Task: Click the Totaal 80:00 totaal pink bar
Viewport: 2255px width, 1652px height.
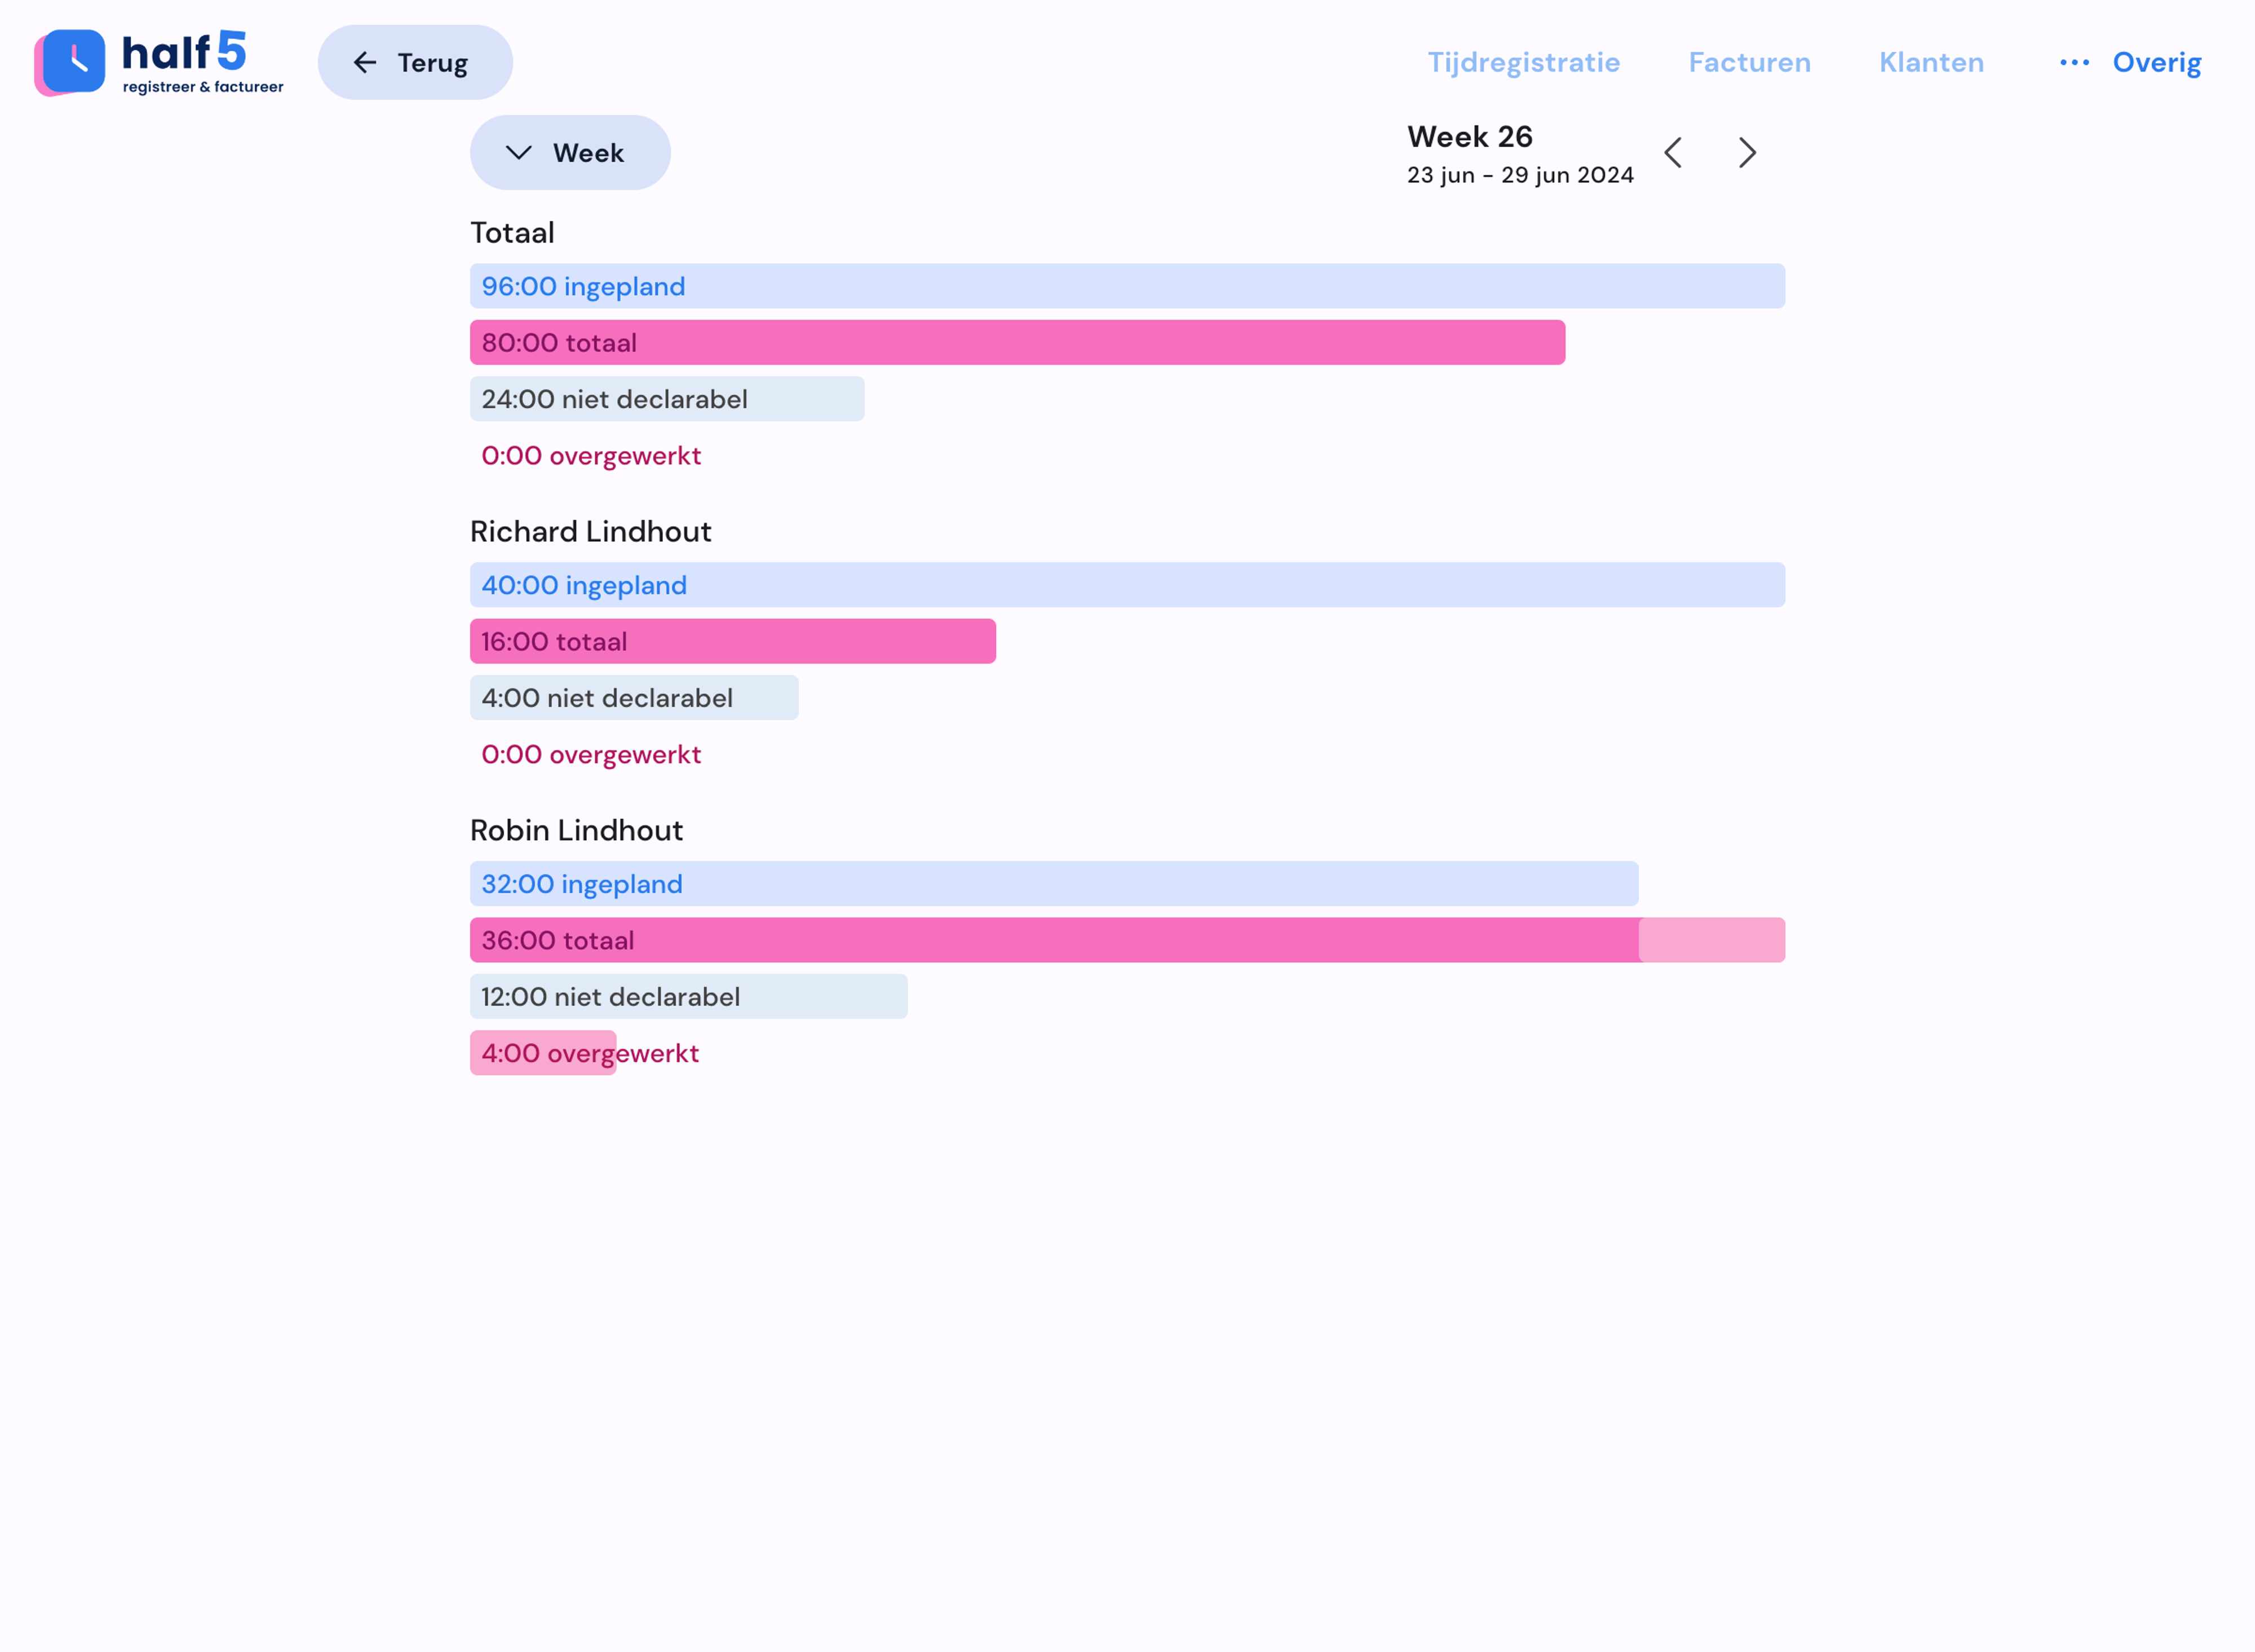Action: pyautogui.click(x=1017, y=343)
